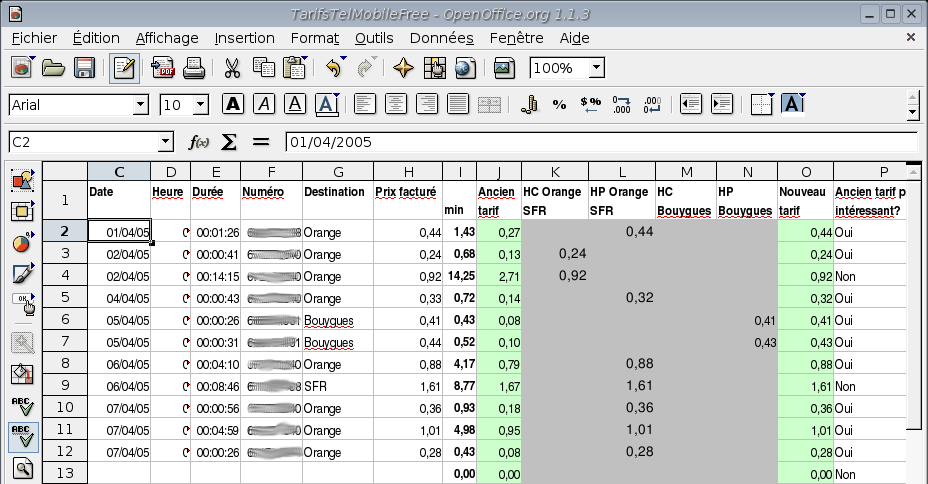This screenshot has height=484, width=928.
Task: Decrease the cell indent
Action: [x=691, y=105]
